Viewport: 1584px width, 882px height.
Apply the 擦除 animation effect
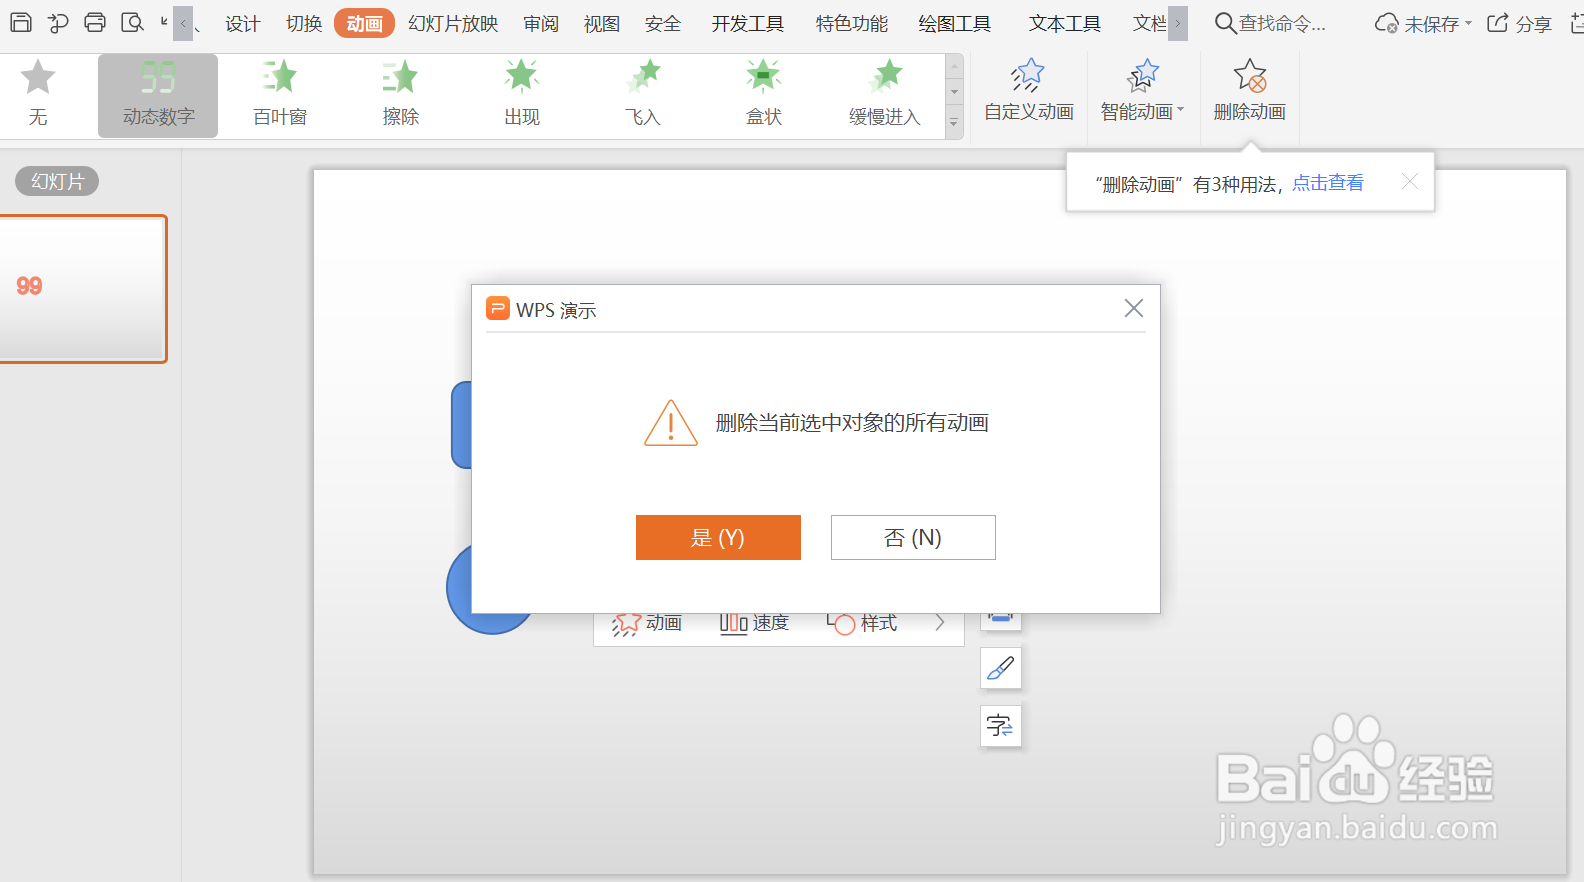(401, 95)
